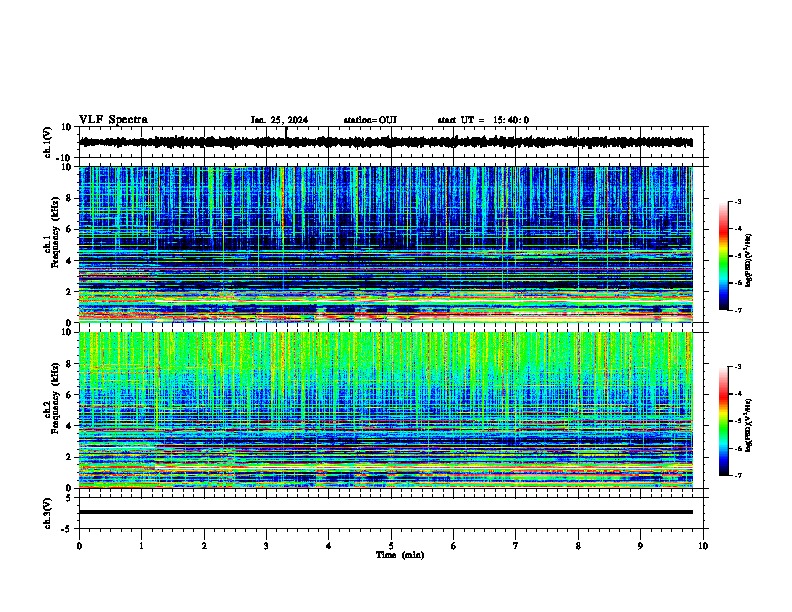Click time axis tick label "8"
The height and width of the screenshot is (612, 792).
tap(578, 546)
